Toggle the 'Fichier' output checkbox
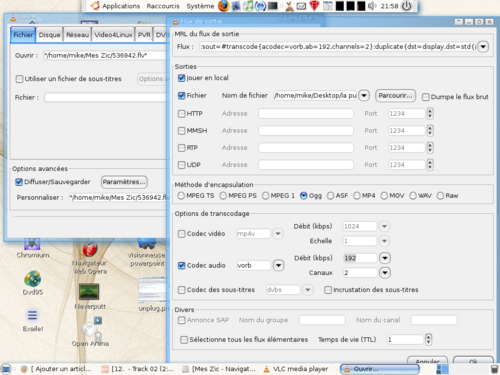The image size is (500, 375). (181, 96)
